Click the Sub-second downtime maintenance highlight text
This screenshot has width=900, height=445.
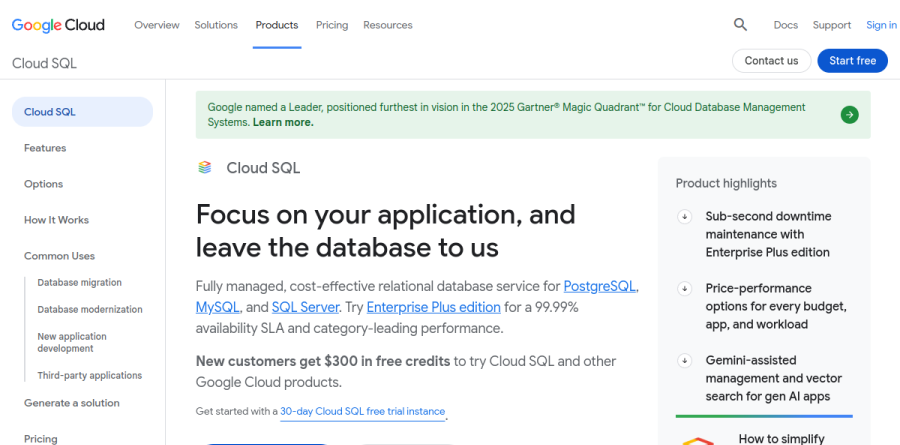pyautogui.click(x=768, y=234)
